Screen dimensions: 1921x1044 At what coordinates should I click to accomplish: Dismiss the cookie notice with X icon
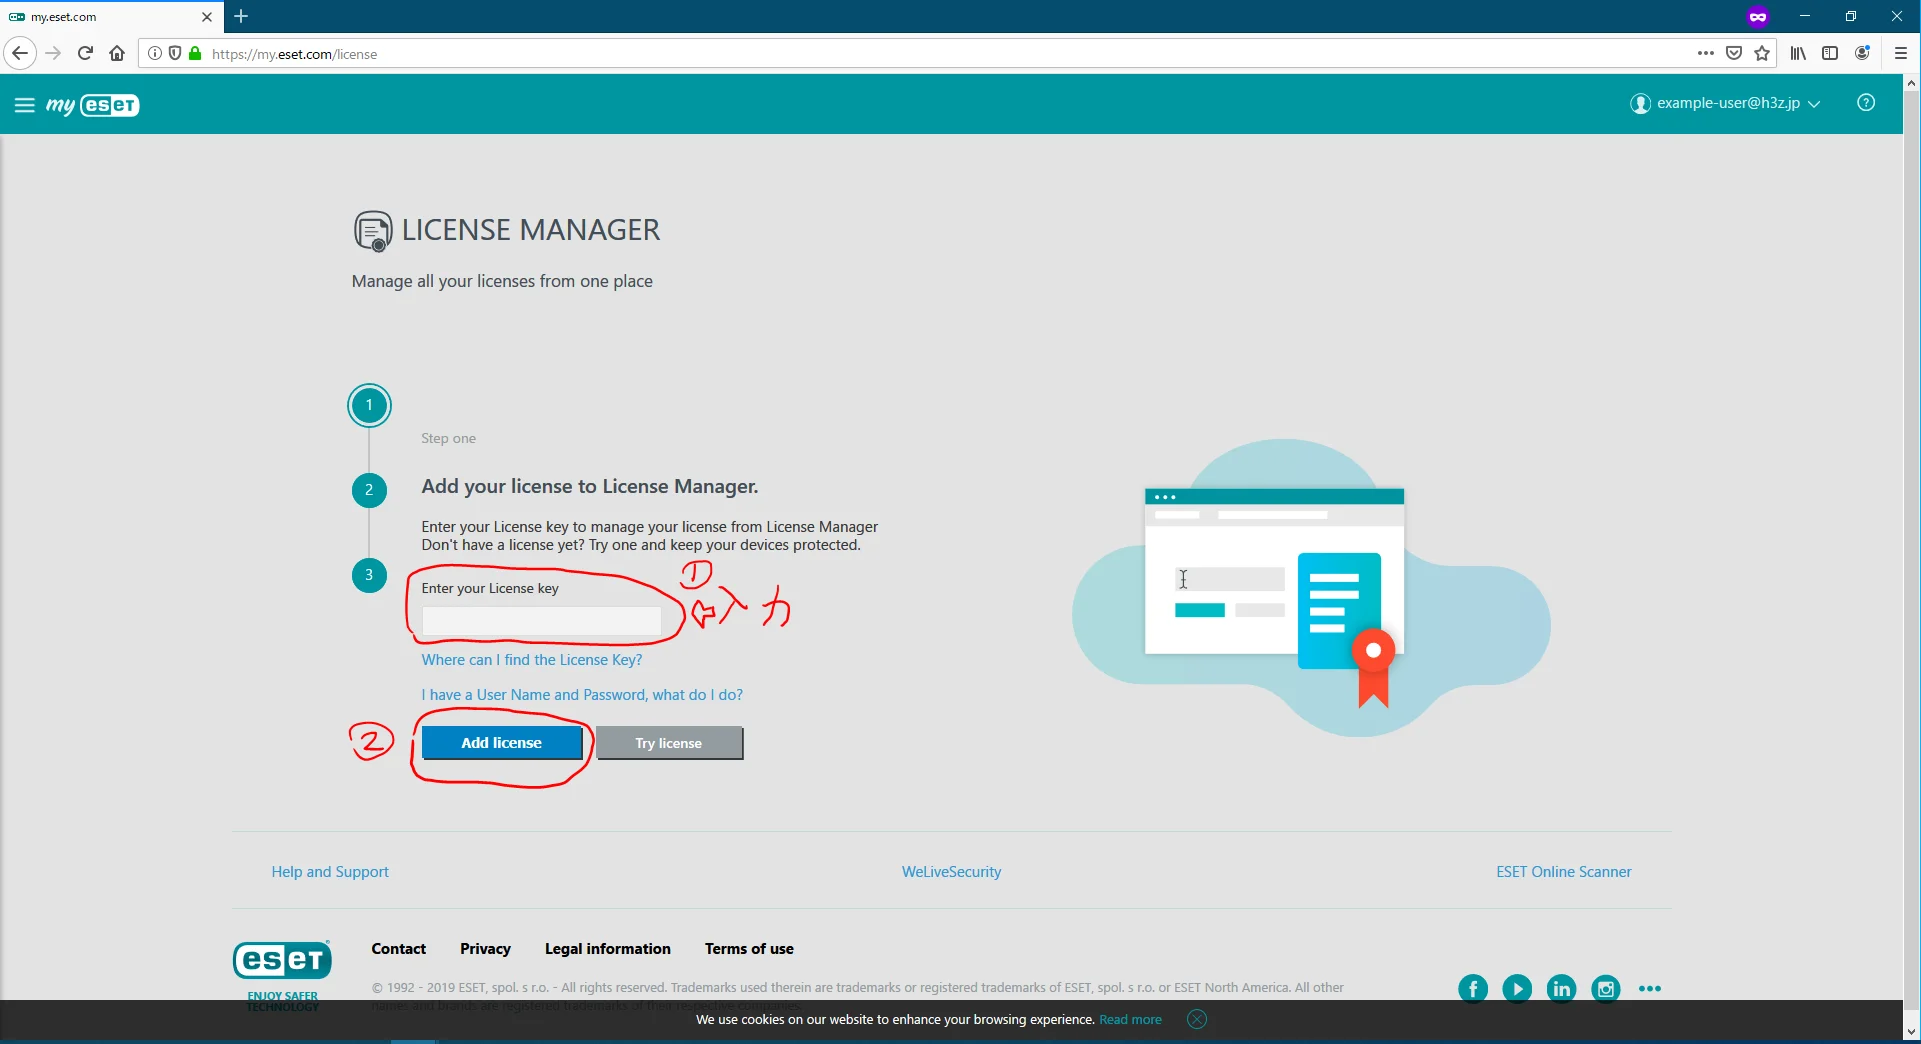tap(1196, 1019)
